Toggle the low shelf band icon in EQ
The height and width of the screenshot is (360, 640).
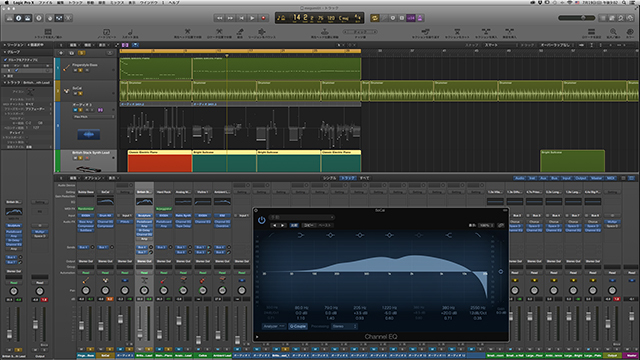(301, 235)
